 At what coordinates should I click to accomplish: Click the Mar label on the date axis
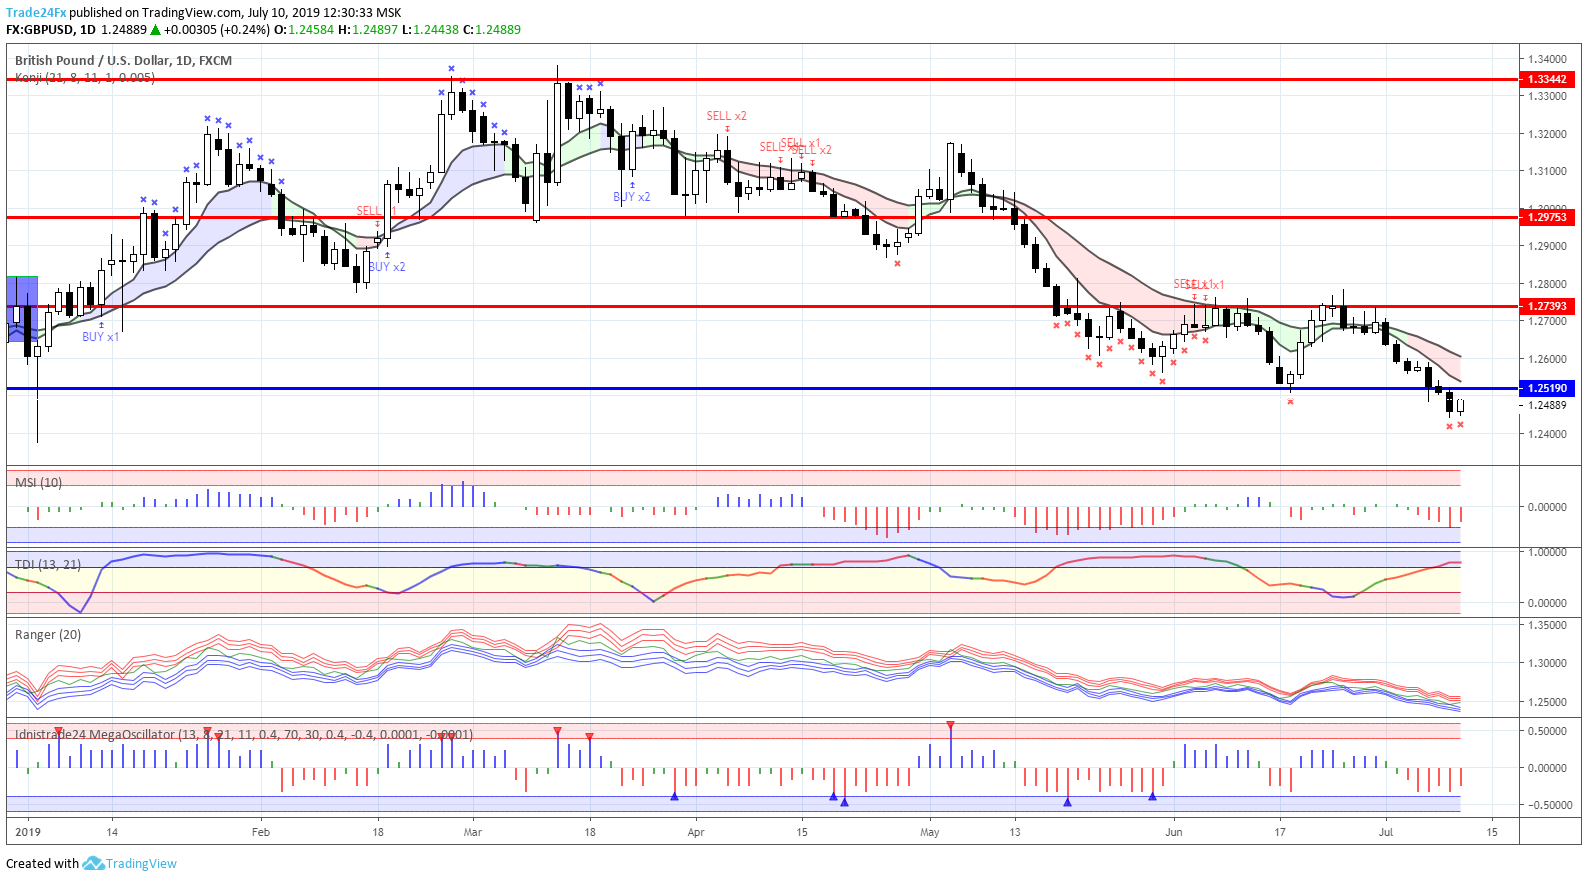473,832
